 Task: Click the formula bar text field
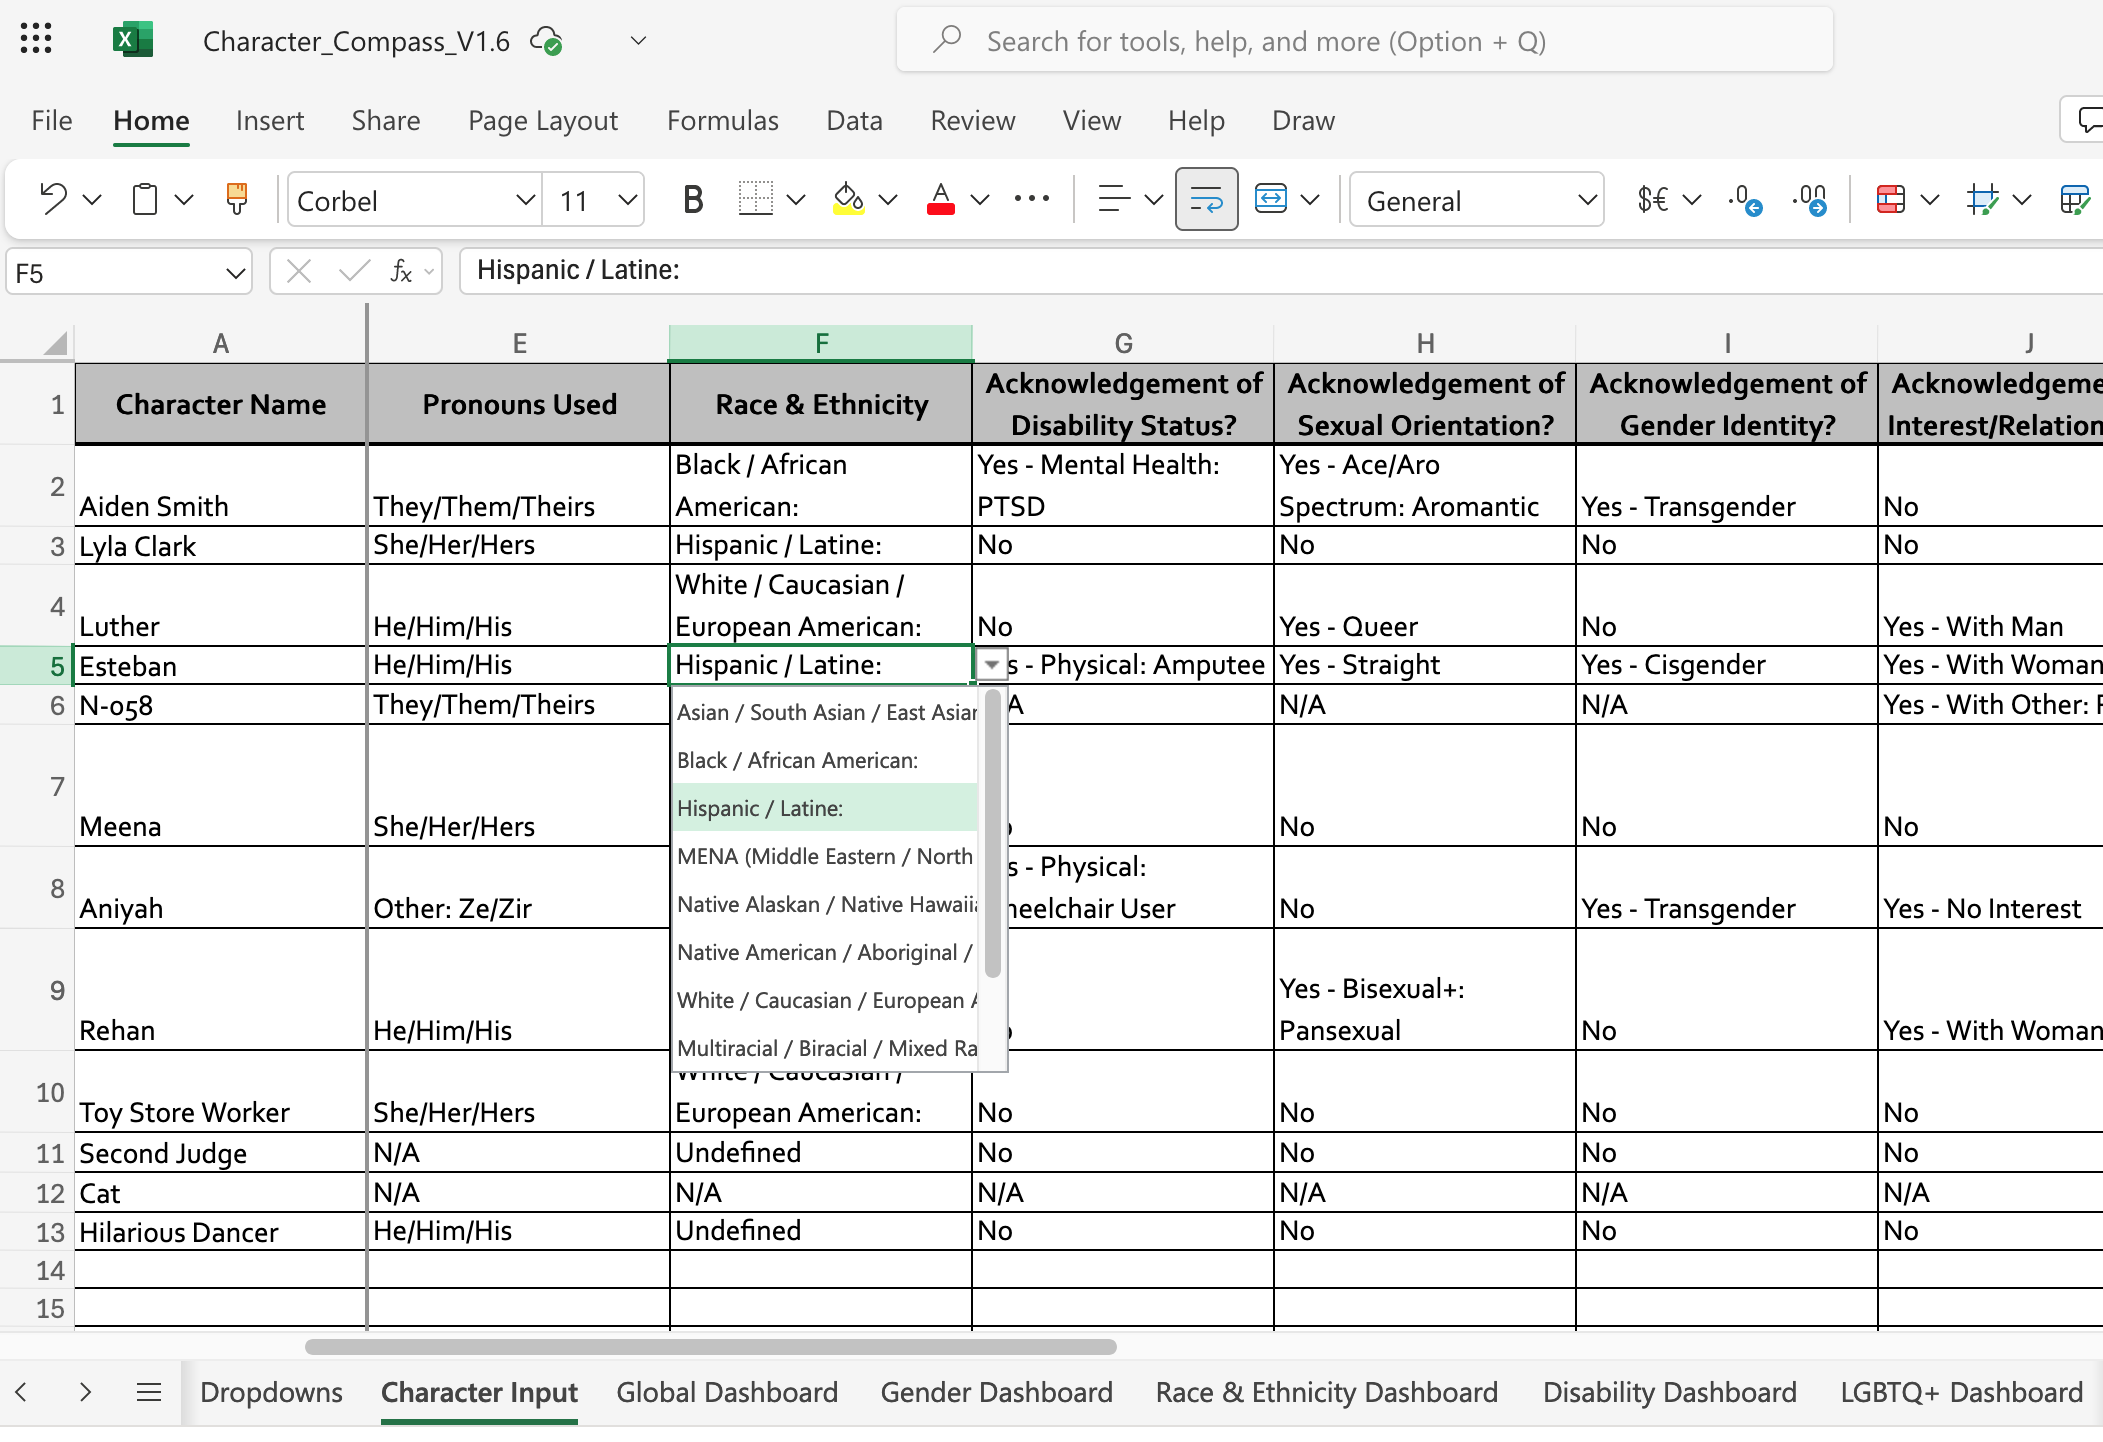coord(1280,271)
